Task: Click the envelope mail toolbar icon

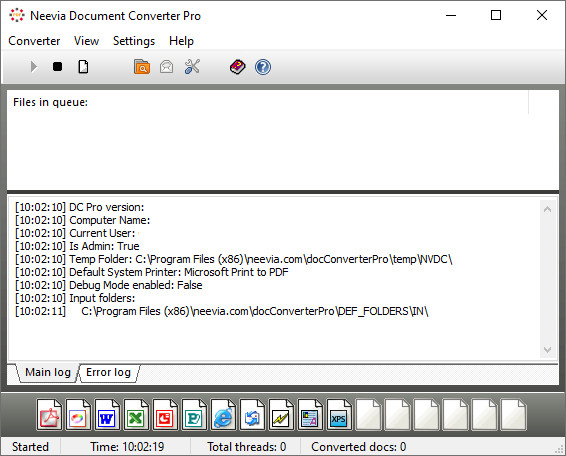Action: [x=166, y=67]
